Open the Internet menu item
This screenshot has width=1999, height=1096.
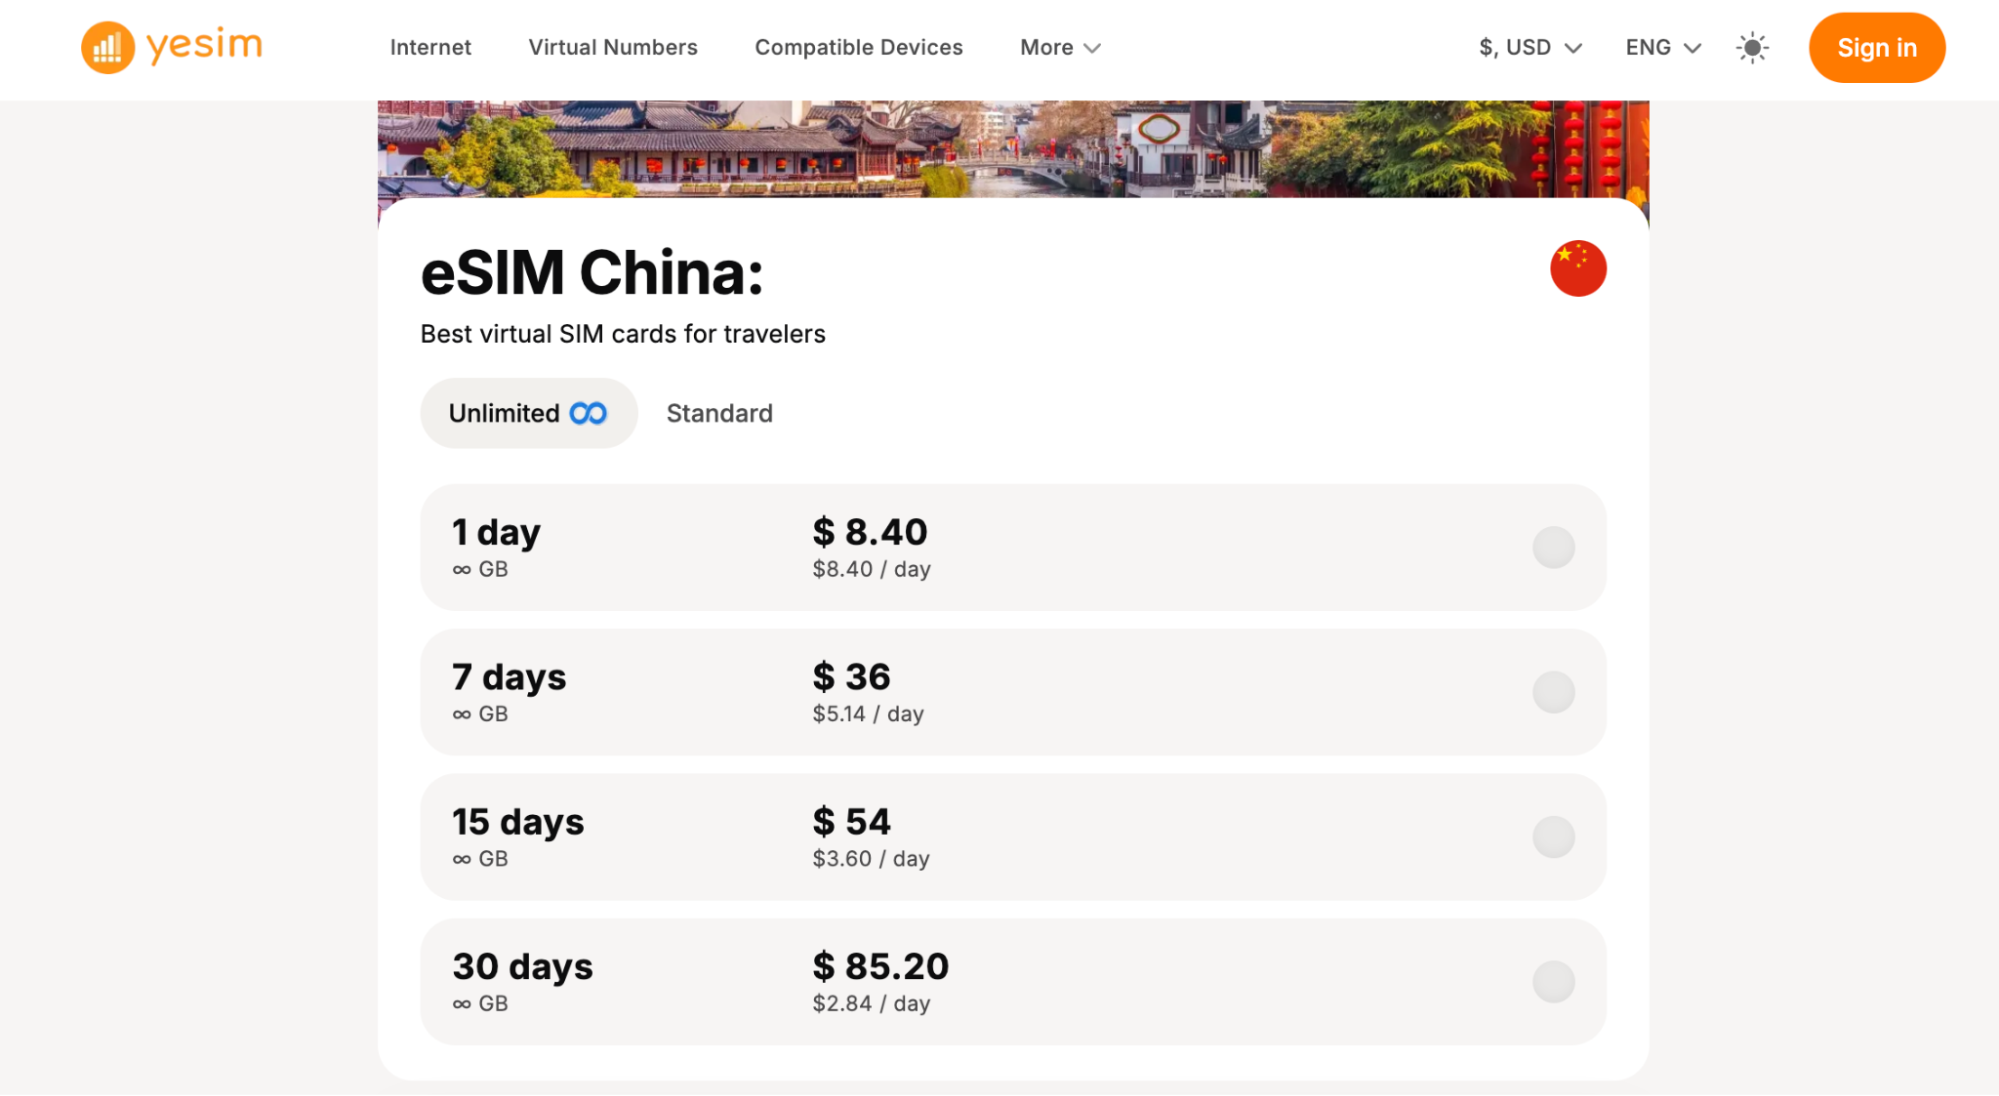pos(430,47)
